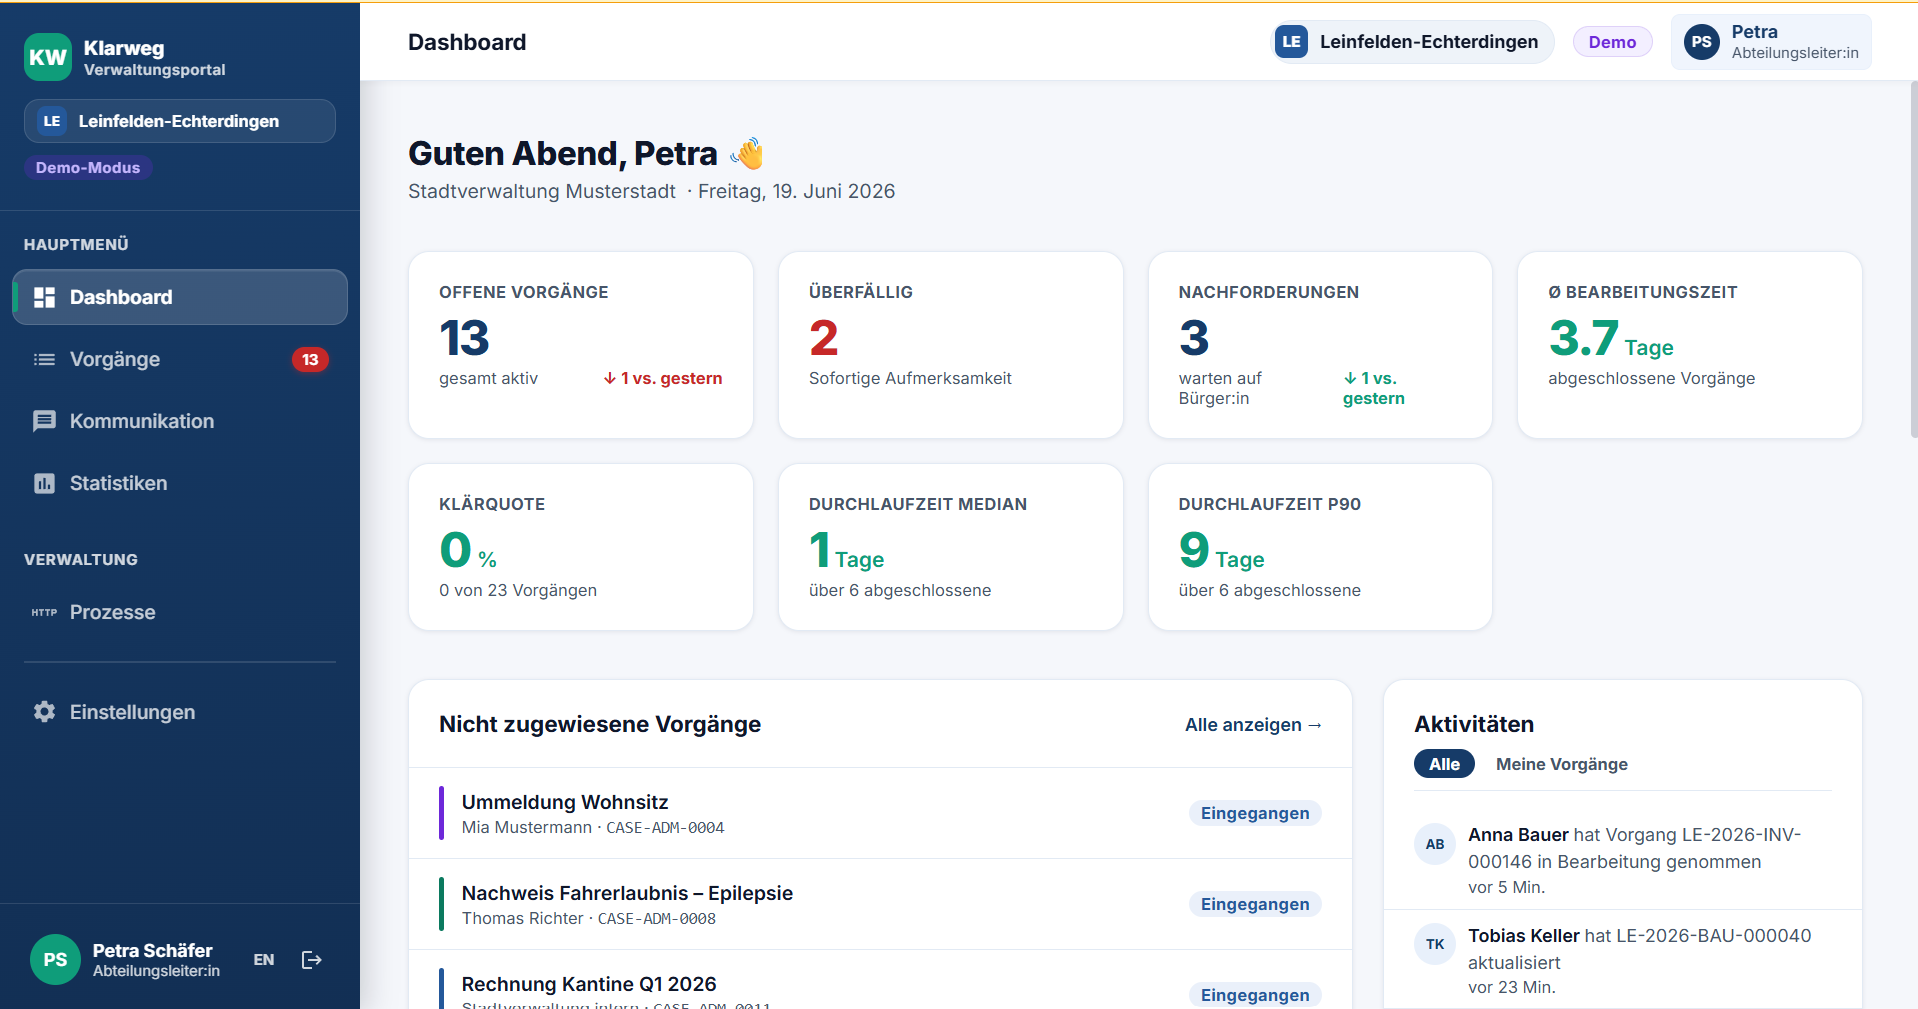Click the logout arrow icon

(312, 960)
